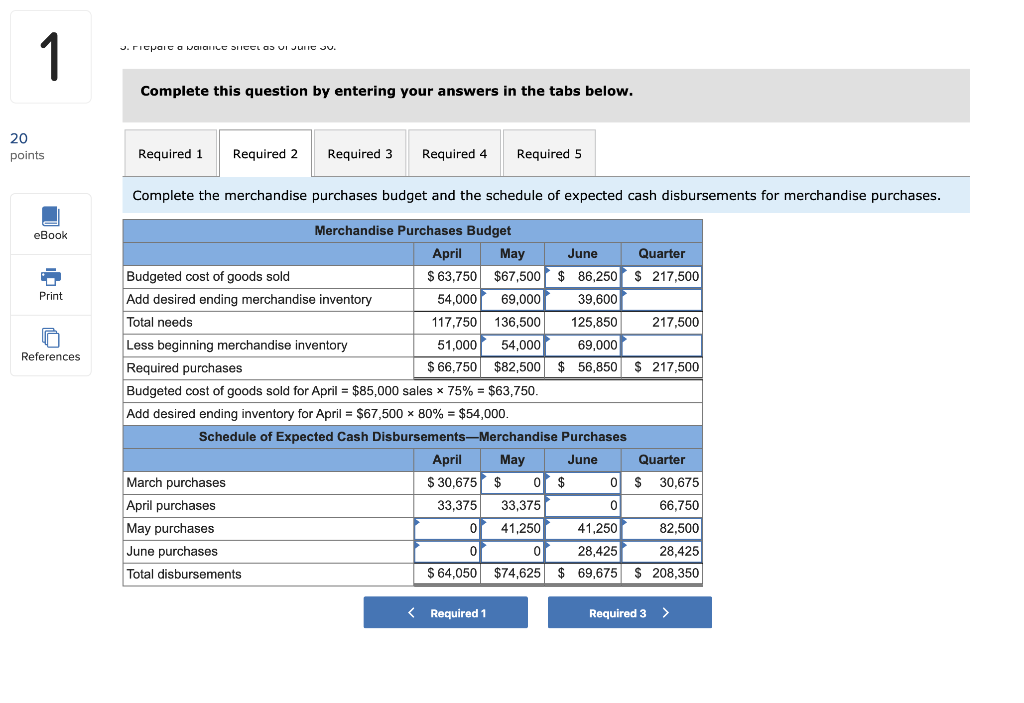1024x703 pixels.
Task: Open the eBook resource
Action: [50, 223]
